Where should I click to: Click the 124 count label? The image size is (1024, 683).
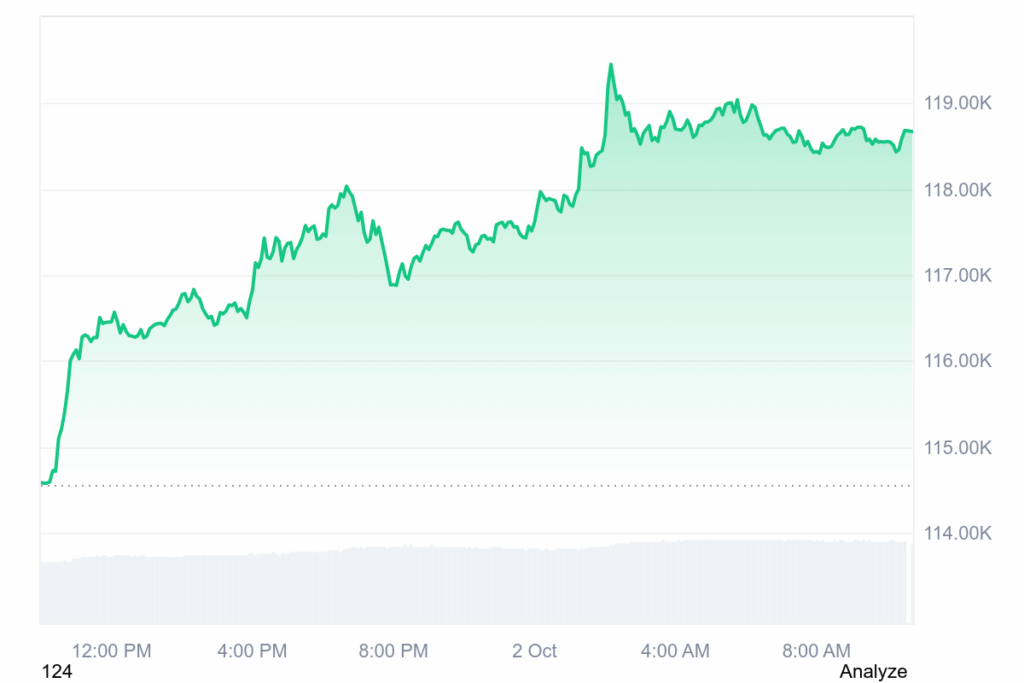(x=56, y=671)
